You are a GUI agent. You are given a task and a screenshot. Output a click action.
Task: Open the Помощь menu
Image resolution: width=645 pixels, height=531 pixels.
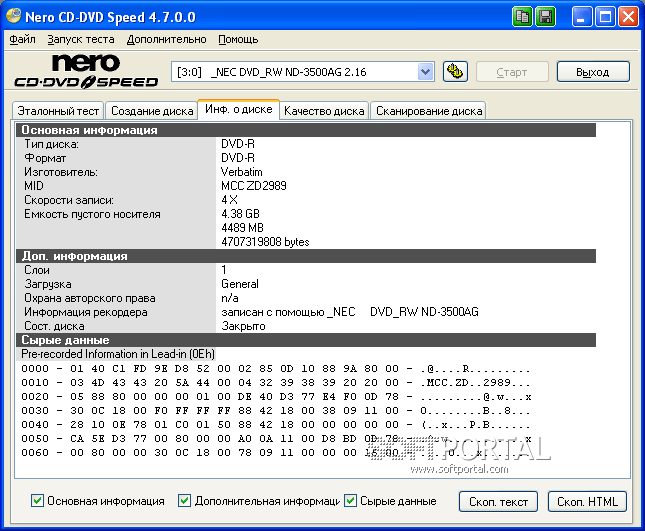point(238,39)
